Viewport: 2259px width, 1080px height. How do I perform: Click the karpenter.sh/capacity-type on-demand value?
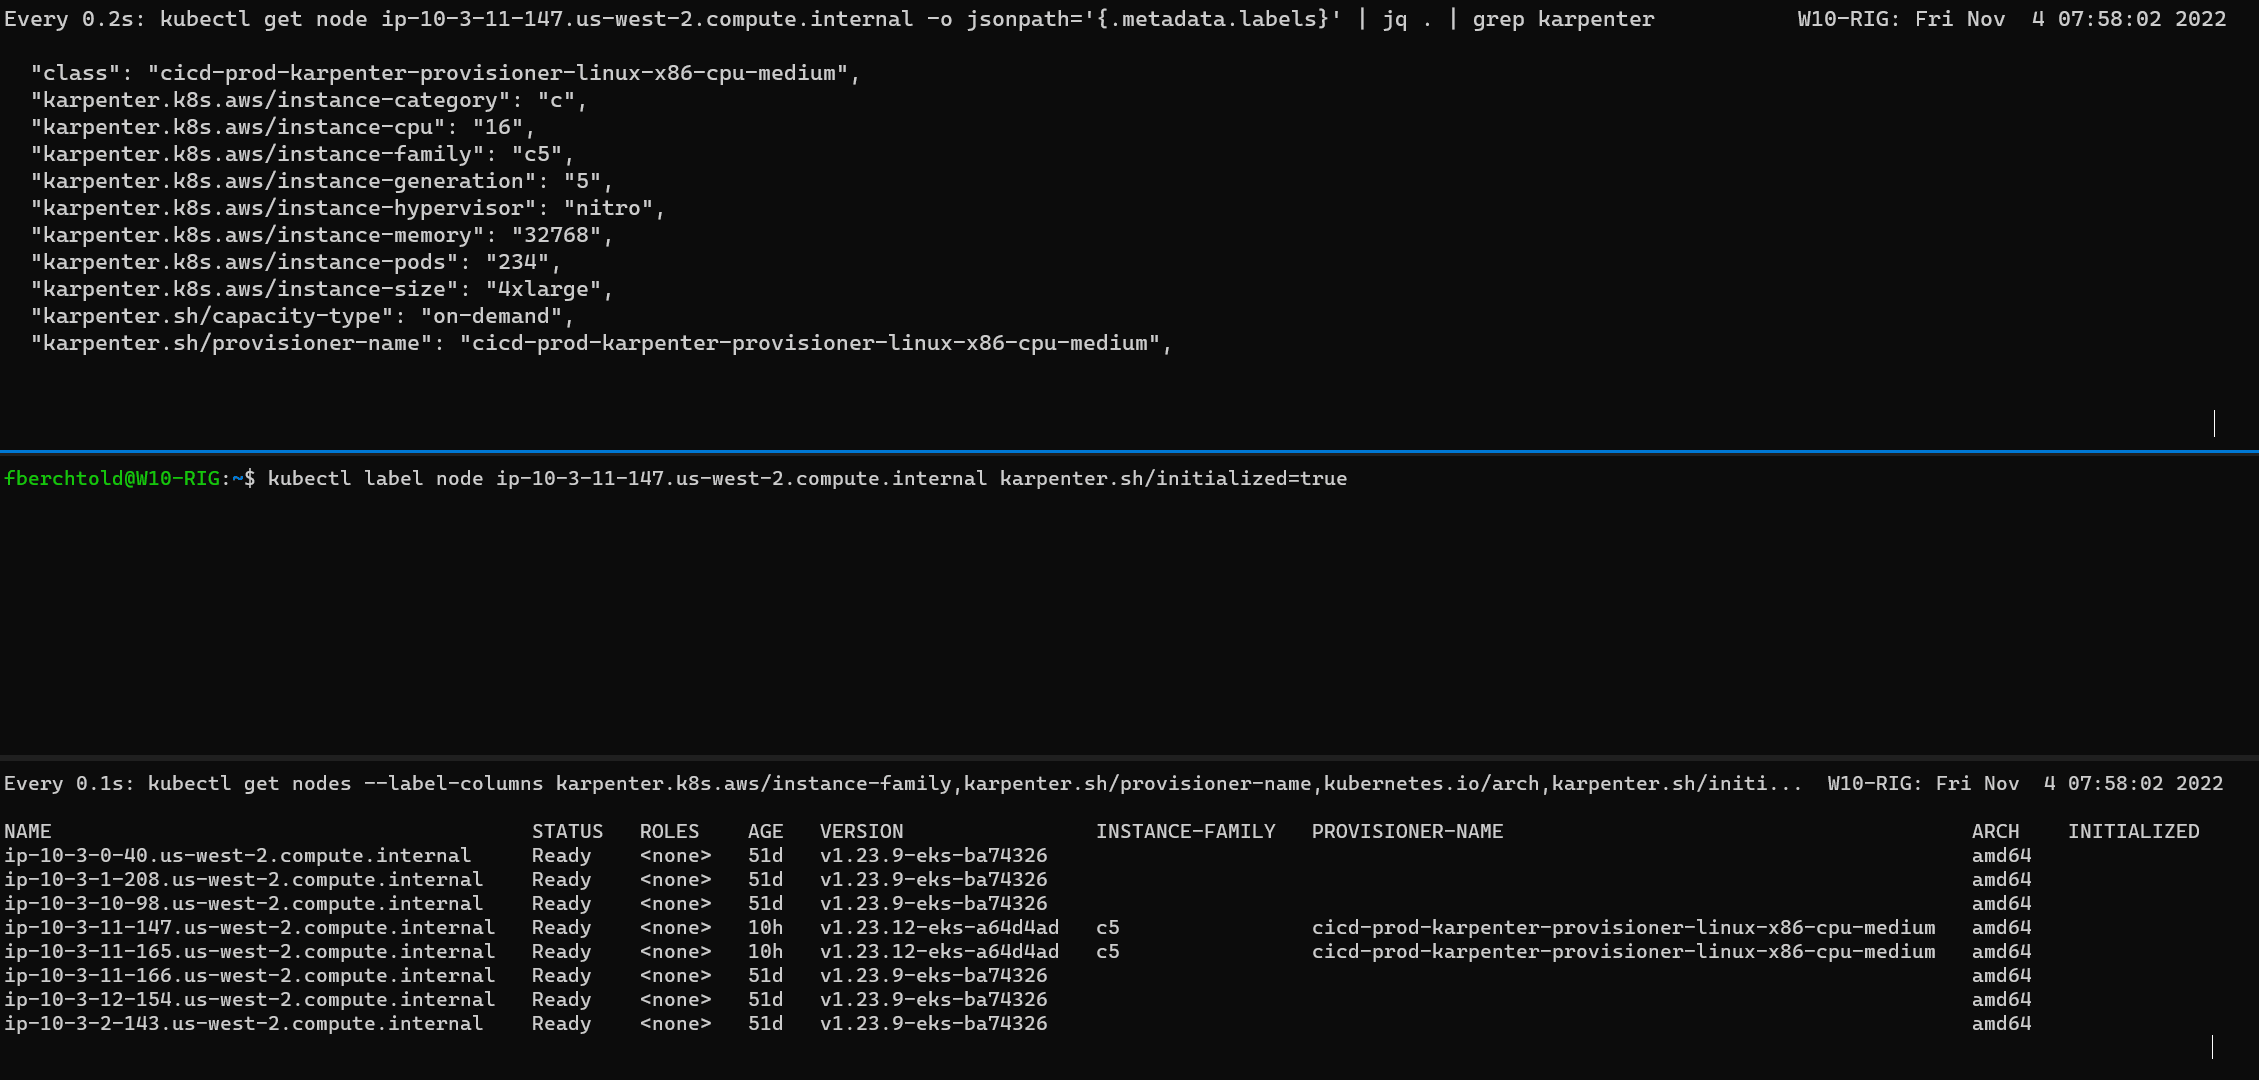pyautogui.click(x=500, y=315)
